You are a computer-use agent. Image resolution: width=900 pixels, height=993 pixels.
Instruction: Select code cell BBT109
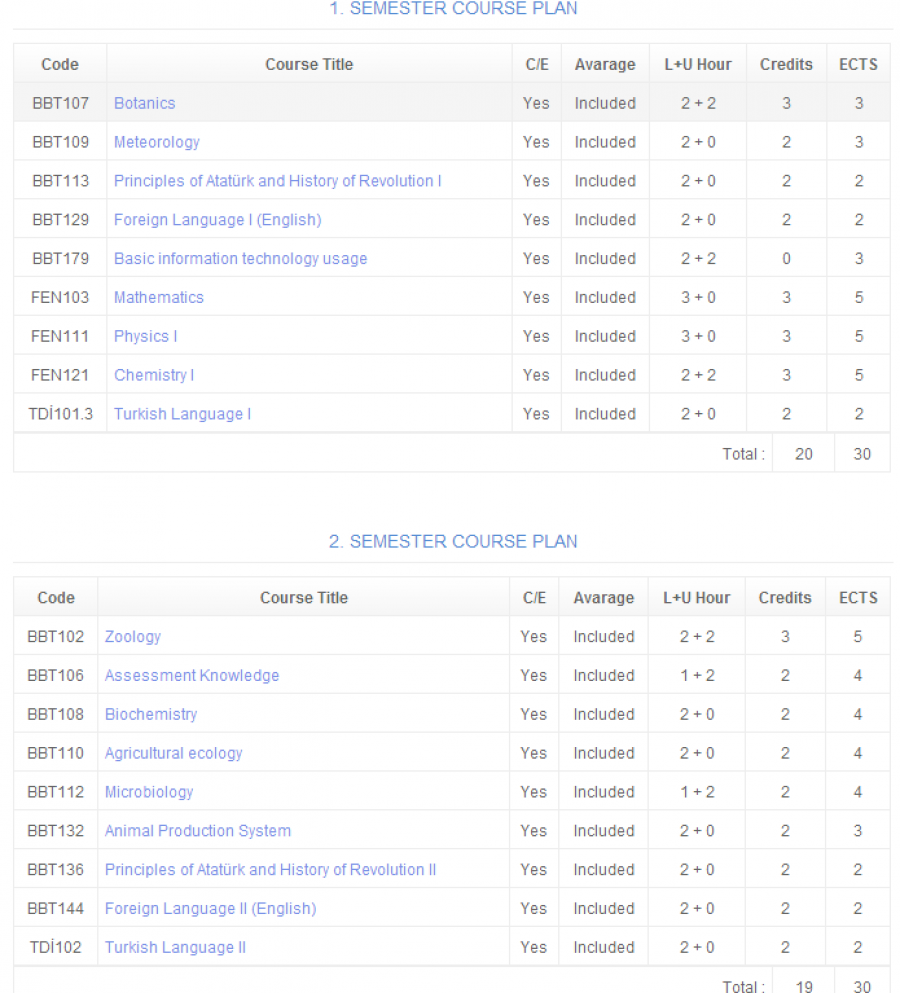(x=60, y=142)
